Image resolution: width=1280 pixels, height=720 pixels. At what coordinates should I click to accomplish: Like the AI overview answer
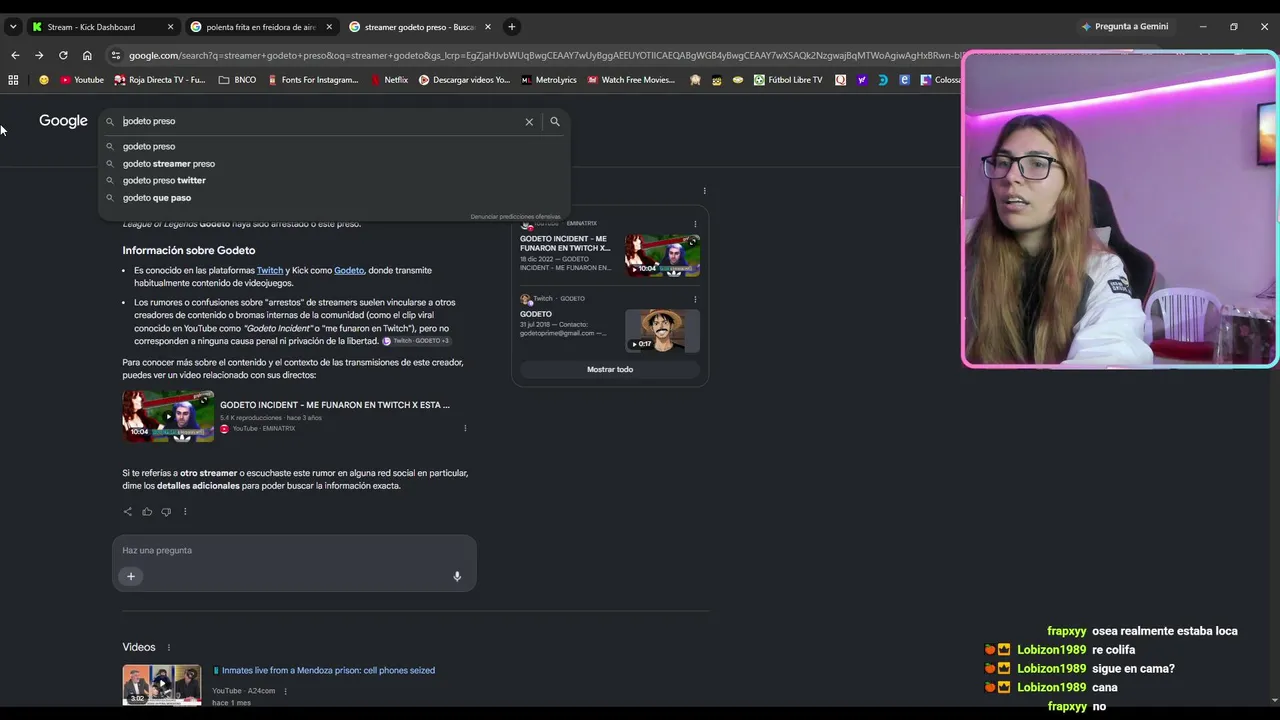coord(147,512)
